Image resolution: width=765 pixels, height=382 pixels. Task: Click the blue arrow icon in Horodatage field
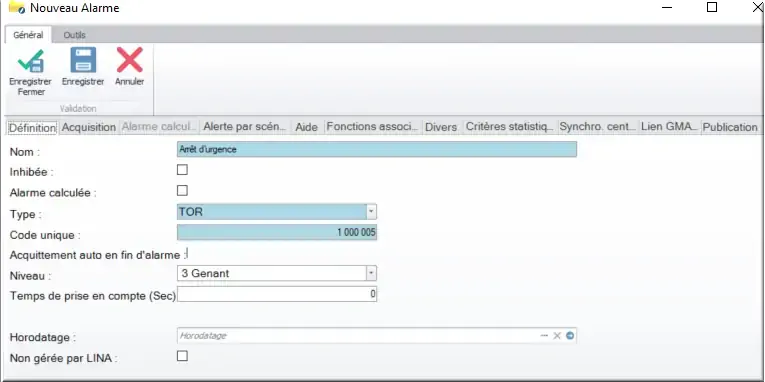569,336
